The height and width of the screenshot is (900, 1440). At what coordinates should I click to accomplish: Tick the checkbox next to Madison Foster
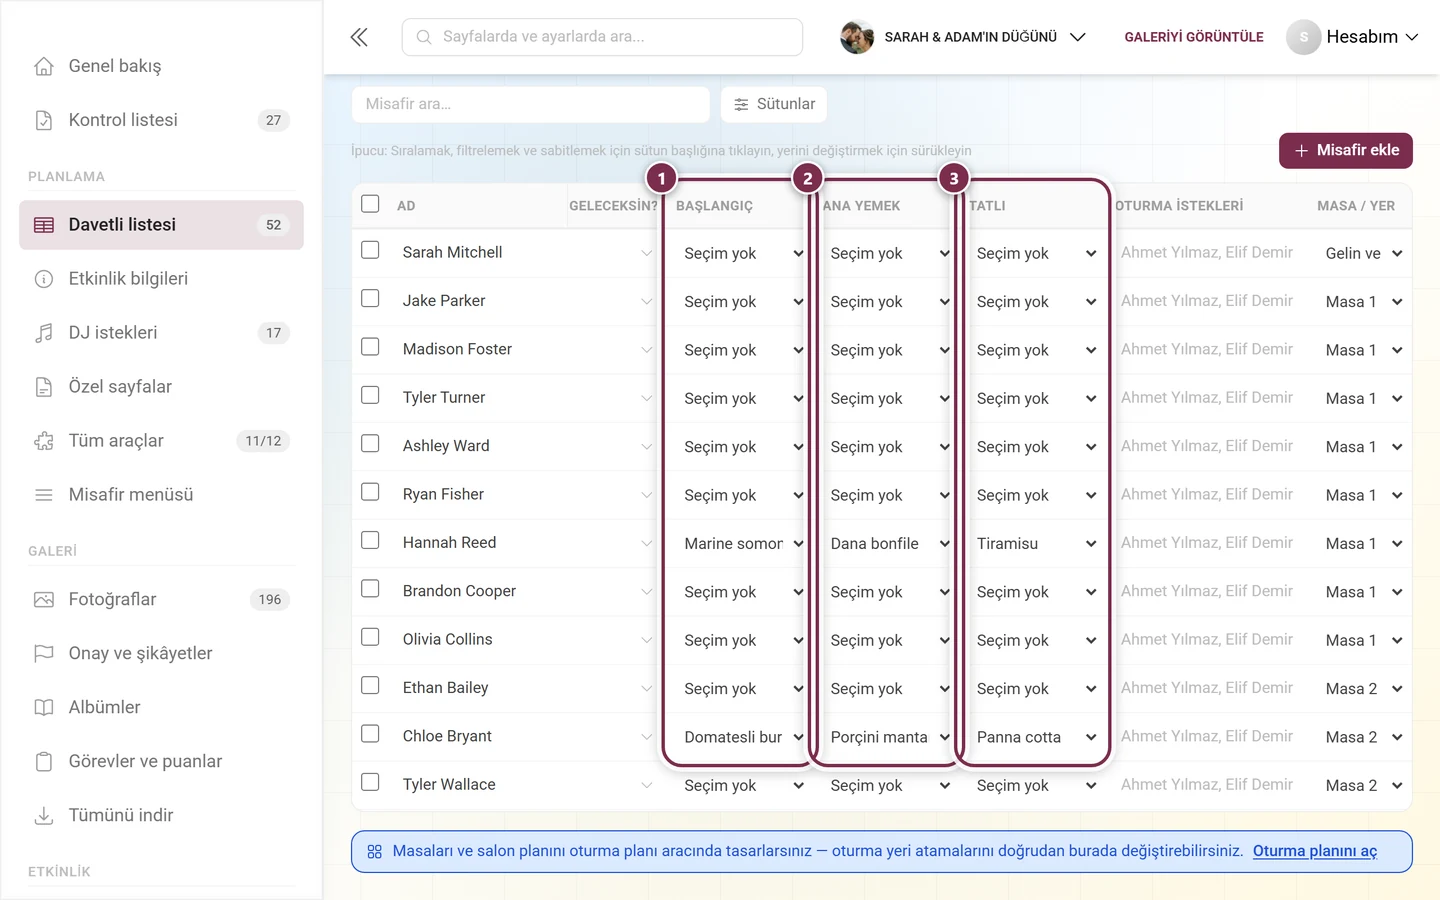coord(370,347)
